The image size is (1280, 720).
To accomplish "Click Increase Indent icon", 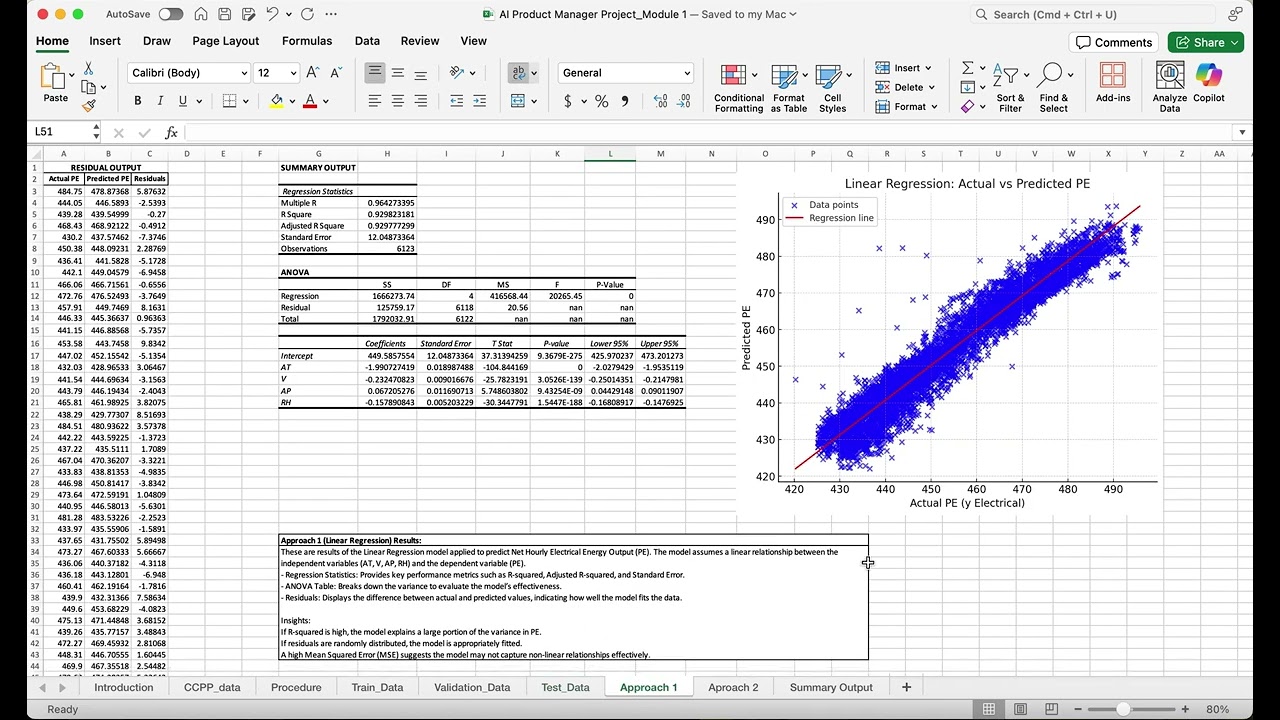I will tap(479, 101).
